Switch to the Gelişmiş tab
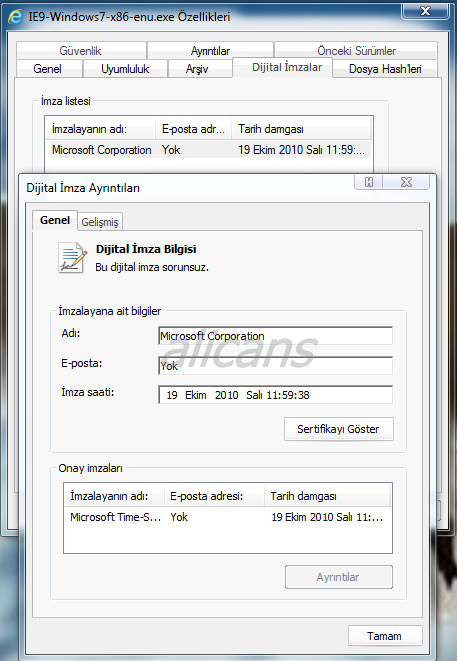457x661 pixels. [x=100, y=222]
